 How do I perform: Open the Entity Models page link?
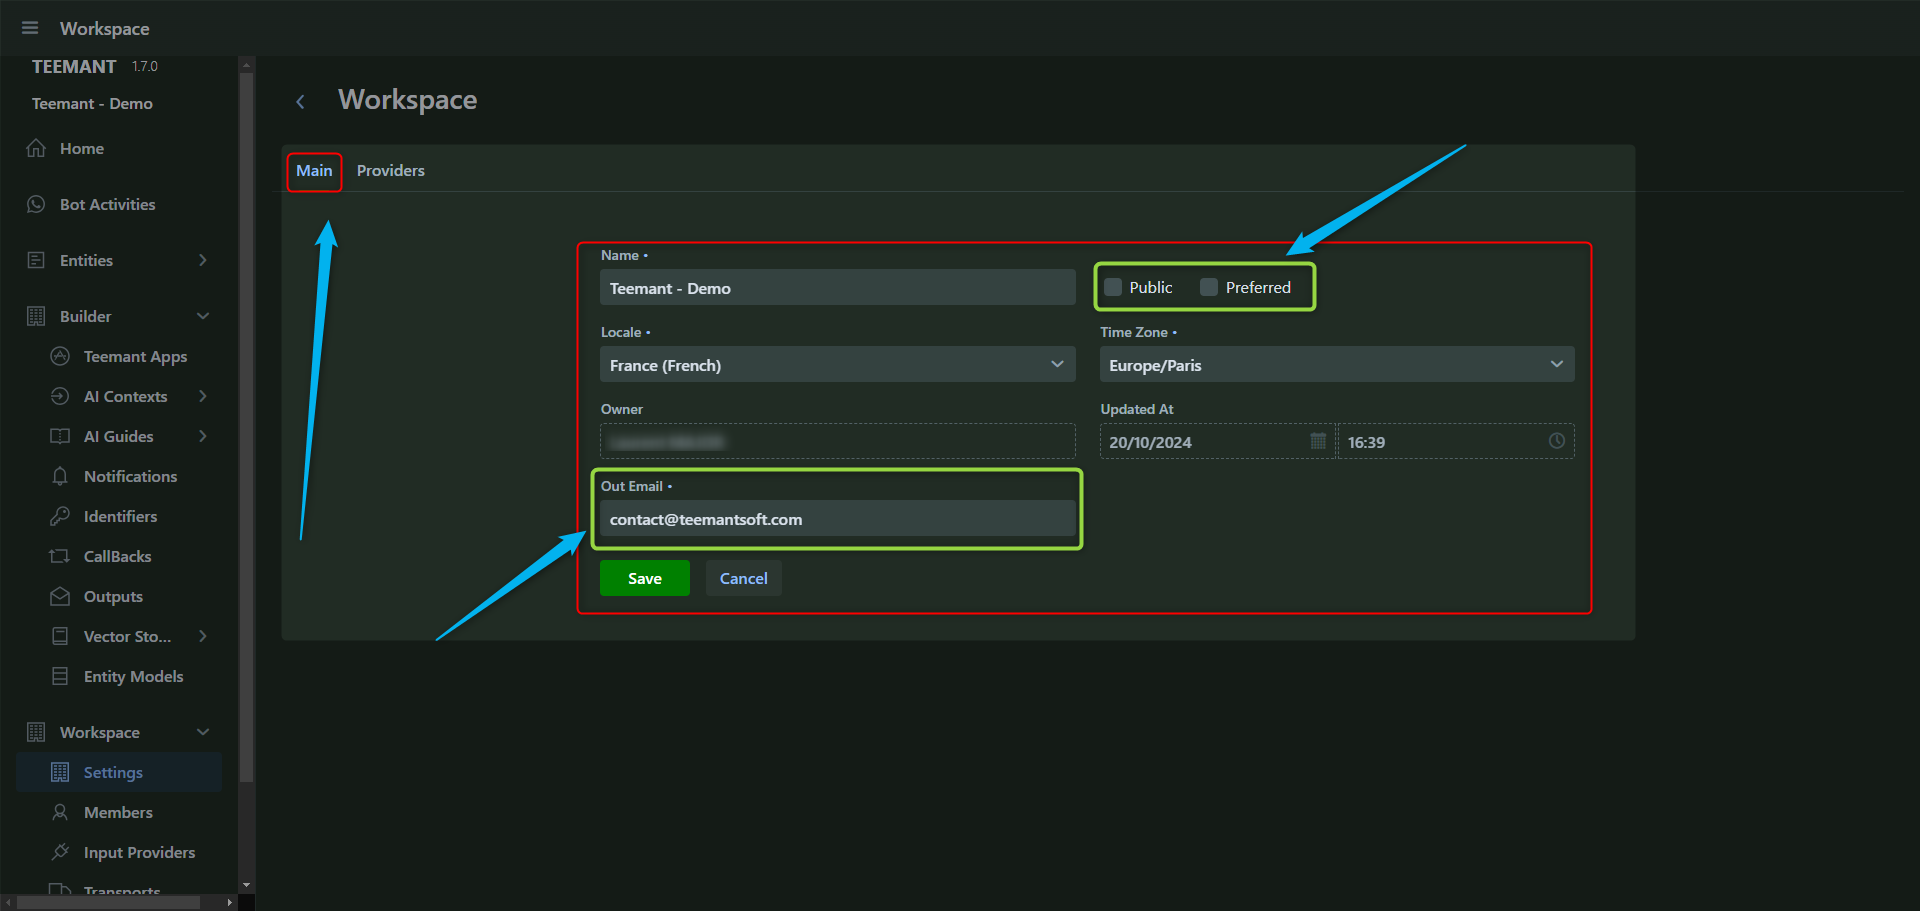coord(133,677)
